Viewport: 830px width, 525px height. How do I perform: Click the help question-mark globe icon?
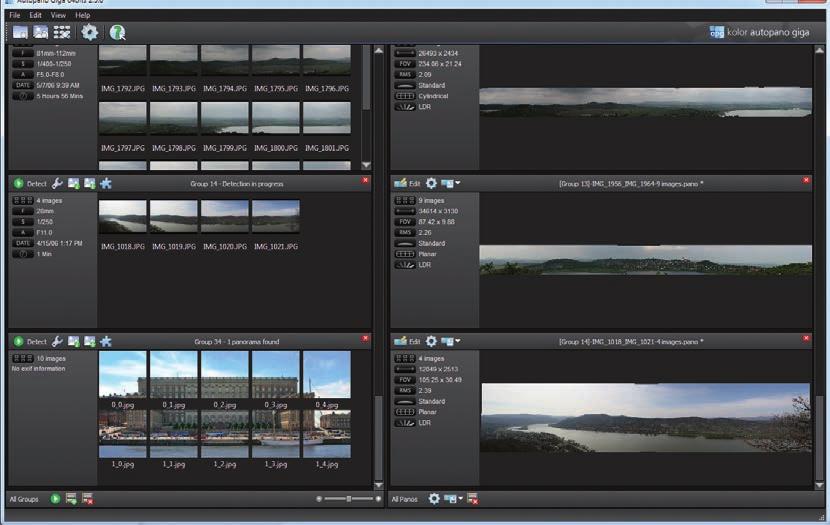click(x=117, y=32)
